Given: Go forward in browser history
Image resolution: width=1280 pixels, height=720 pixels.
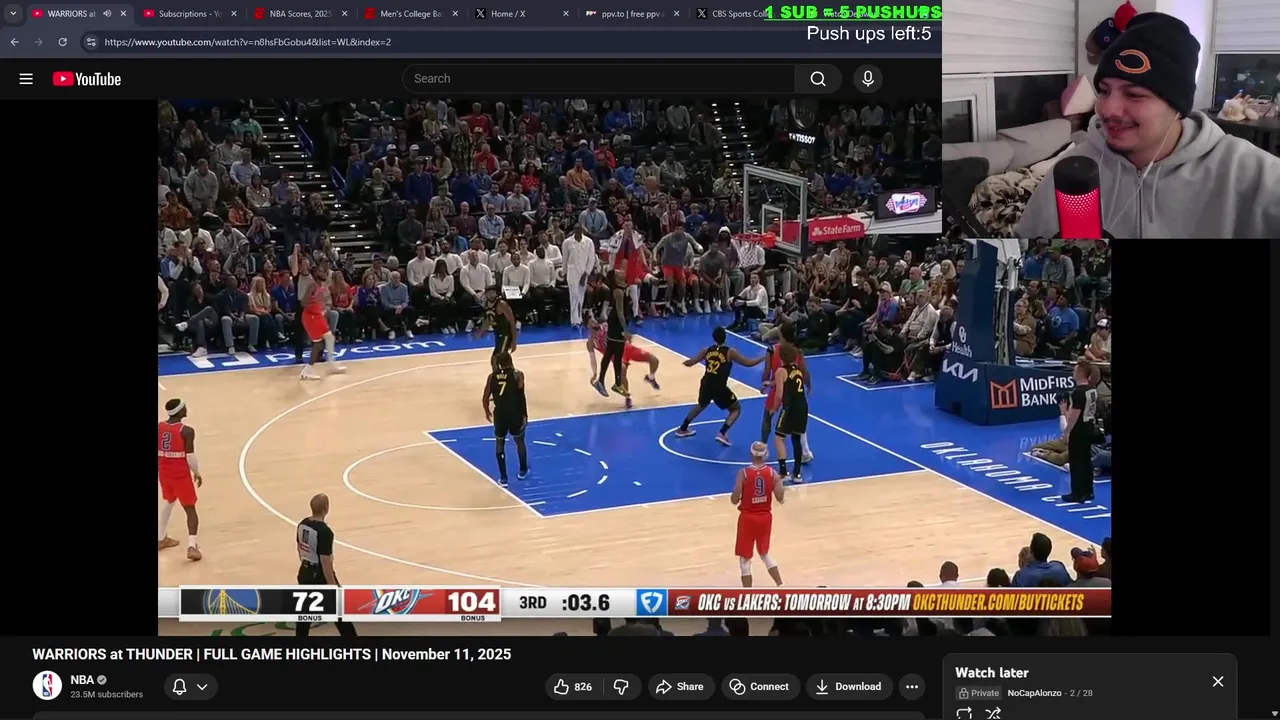Looking at the screenshot, I should coord(38,42).
